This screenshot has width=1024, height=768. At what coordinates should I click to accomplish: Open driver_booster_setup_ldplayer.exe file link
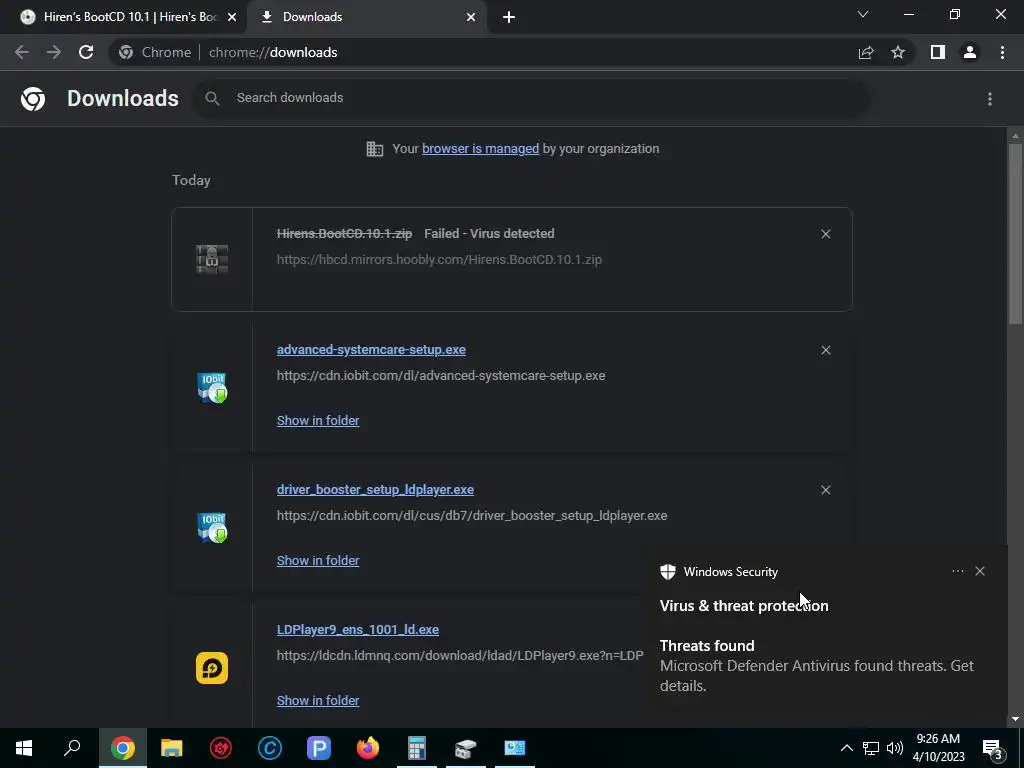pos(376,490)
